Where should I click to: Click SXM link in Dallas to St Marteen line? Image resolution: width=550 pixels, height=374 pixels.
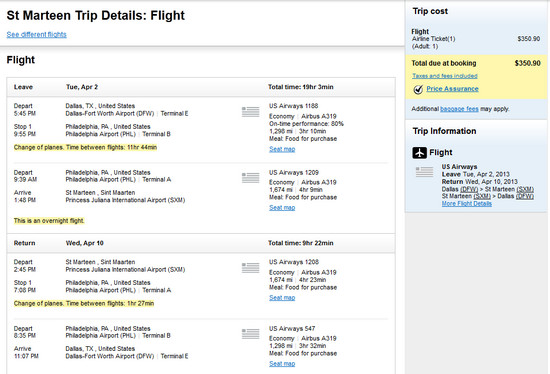coord(525,189)
